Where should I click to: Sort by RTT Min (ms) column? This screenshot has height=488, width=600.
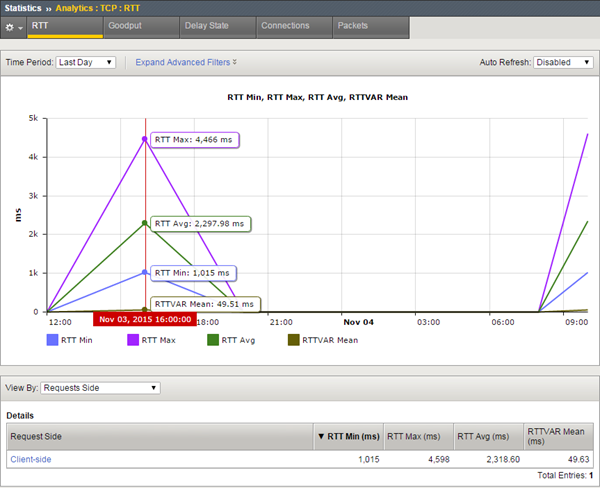[x=346, y=435]
